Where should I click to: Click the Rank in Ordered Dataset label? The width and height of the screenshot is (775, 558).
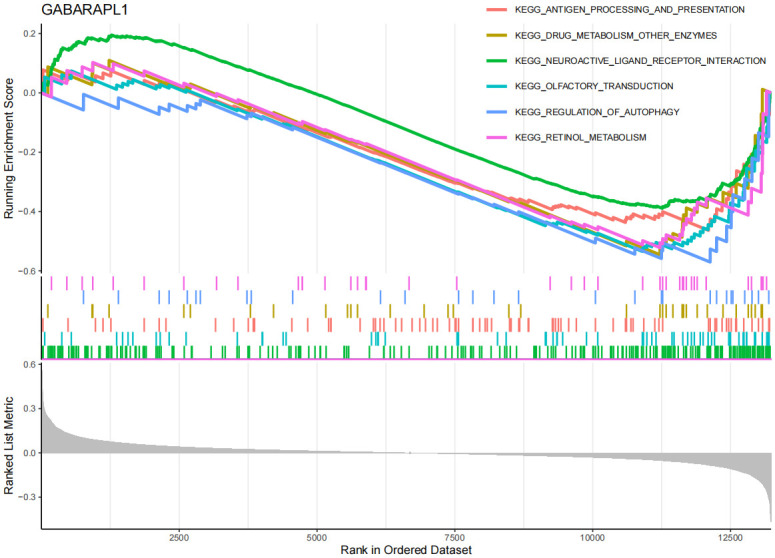click(x=406, y=550)
